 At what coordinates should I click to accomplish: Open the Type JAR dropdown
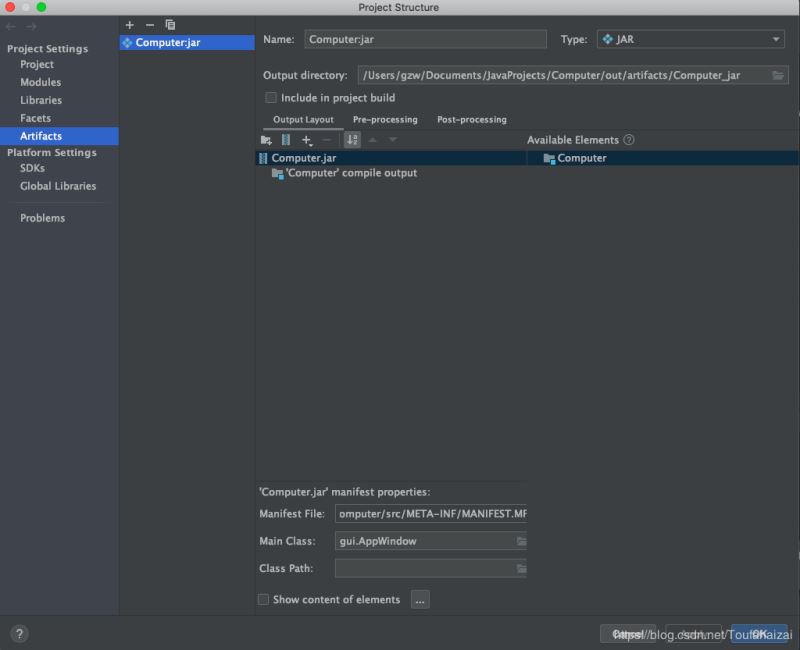[690, 39]
